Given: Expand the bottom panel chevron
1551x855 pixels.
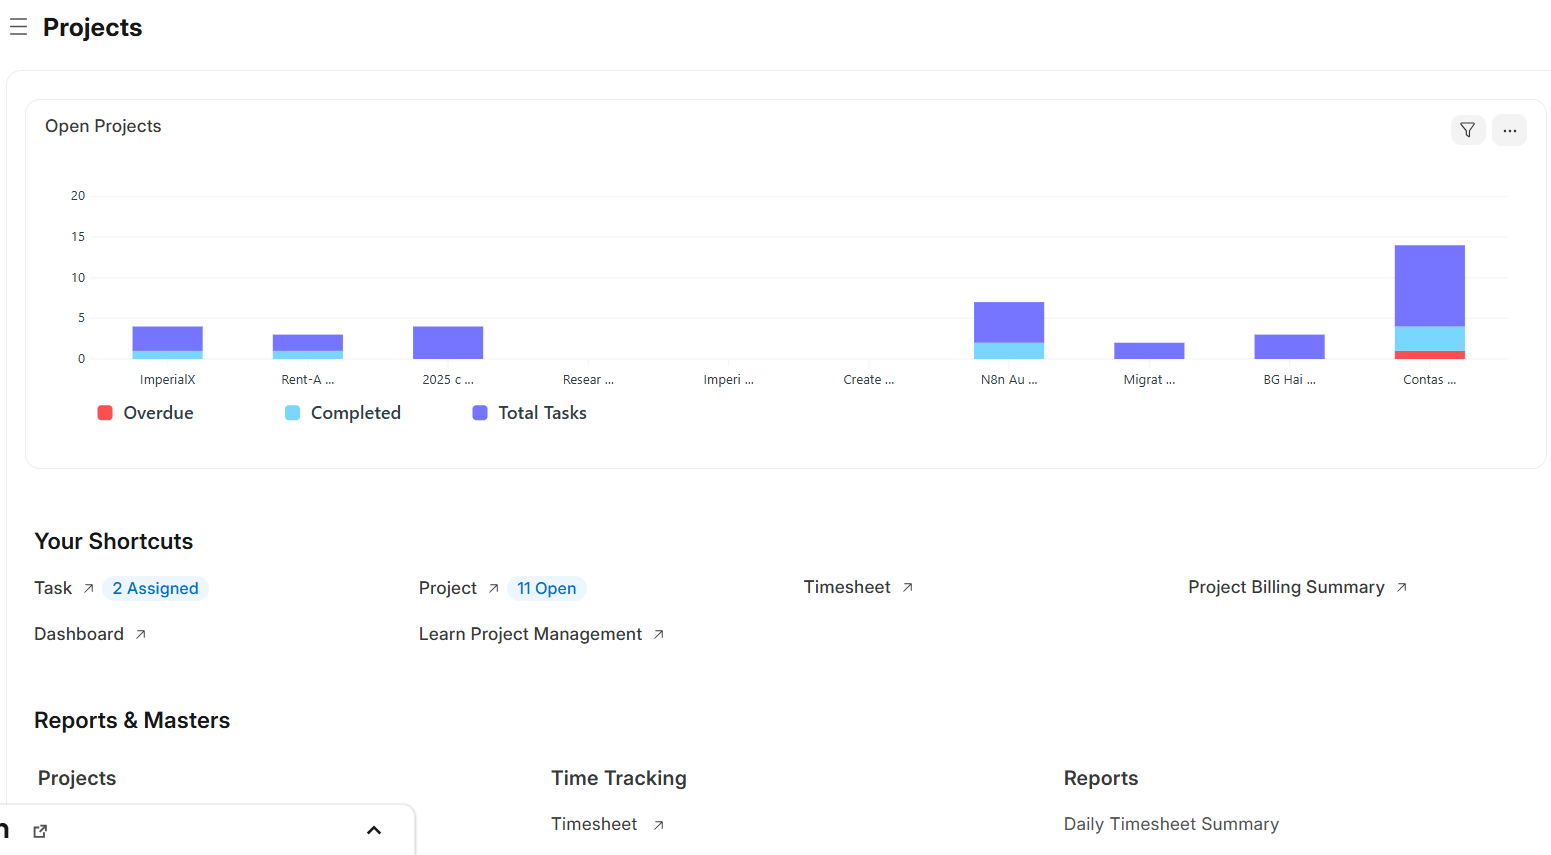Looking at the screenshot, I should 374,830.
